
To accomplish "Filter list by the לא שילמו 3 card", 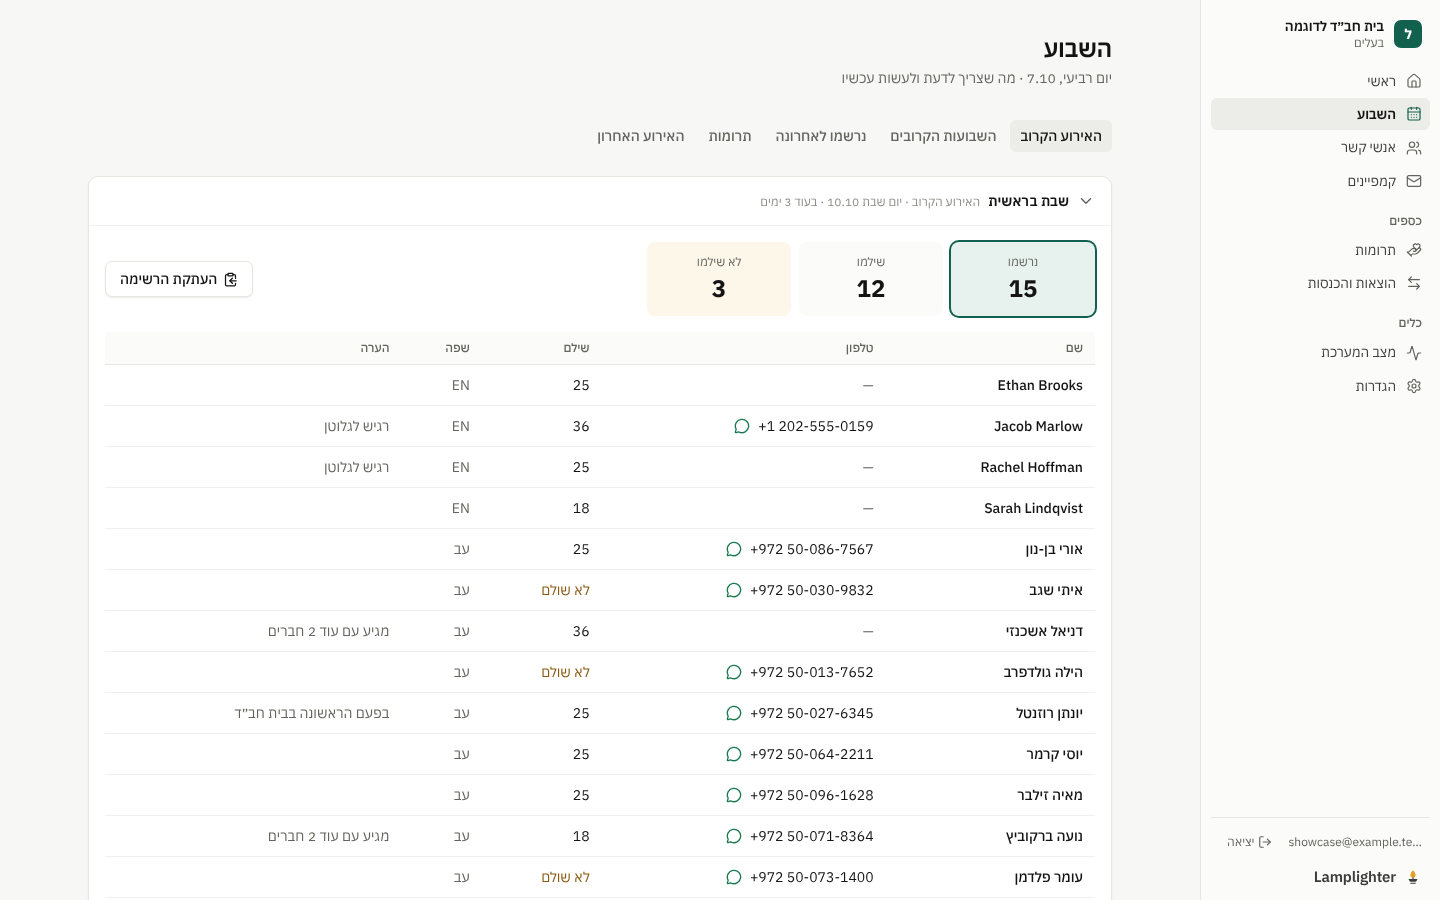I will tap(719, 279).
